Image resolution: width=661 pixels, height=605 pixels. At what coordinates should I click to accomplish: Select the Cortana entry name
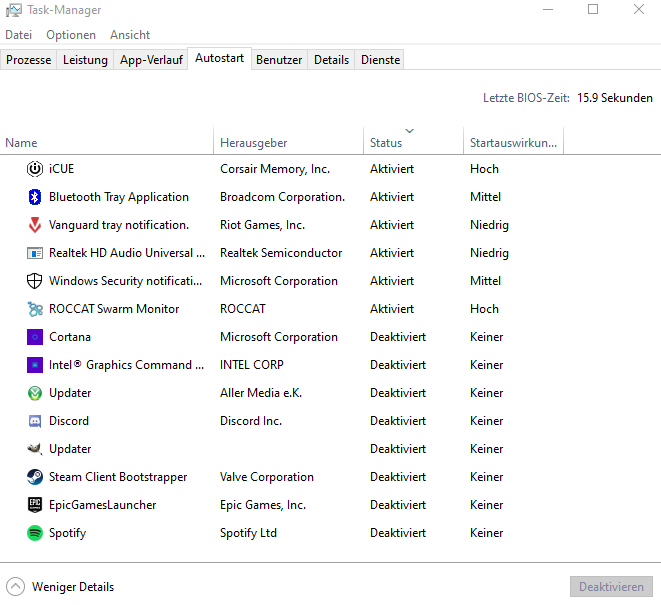[70, 337]
